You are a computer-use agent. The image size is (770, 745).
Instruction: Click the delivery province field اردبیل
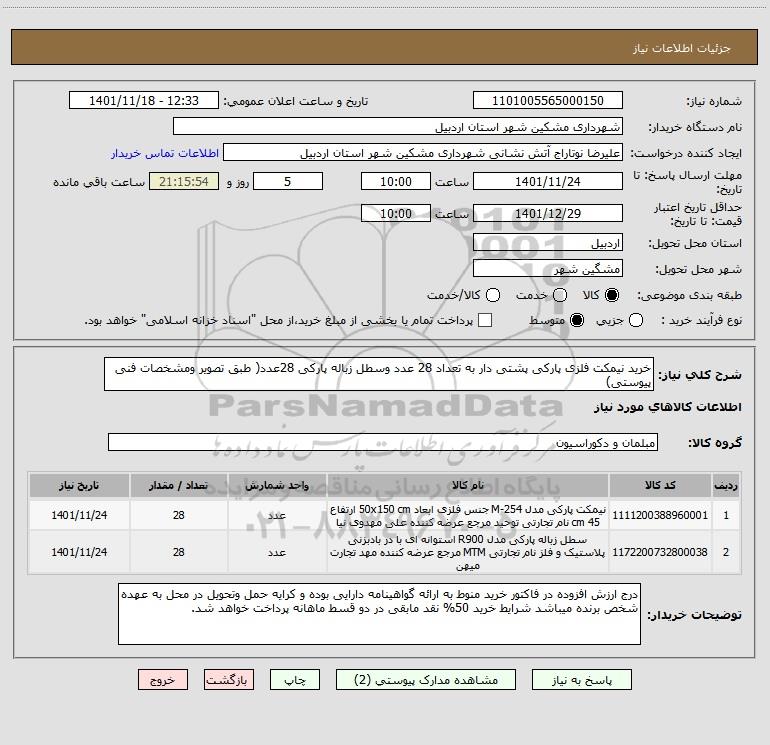coord(548,243)
